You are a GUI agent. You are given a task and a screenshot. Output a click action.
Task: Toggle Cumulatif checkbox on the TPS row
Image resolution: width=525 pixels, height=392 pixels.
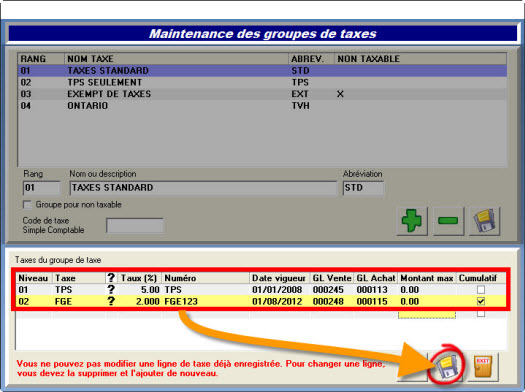481,289
